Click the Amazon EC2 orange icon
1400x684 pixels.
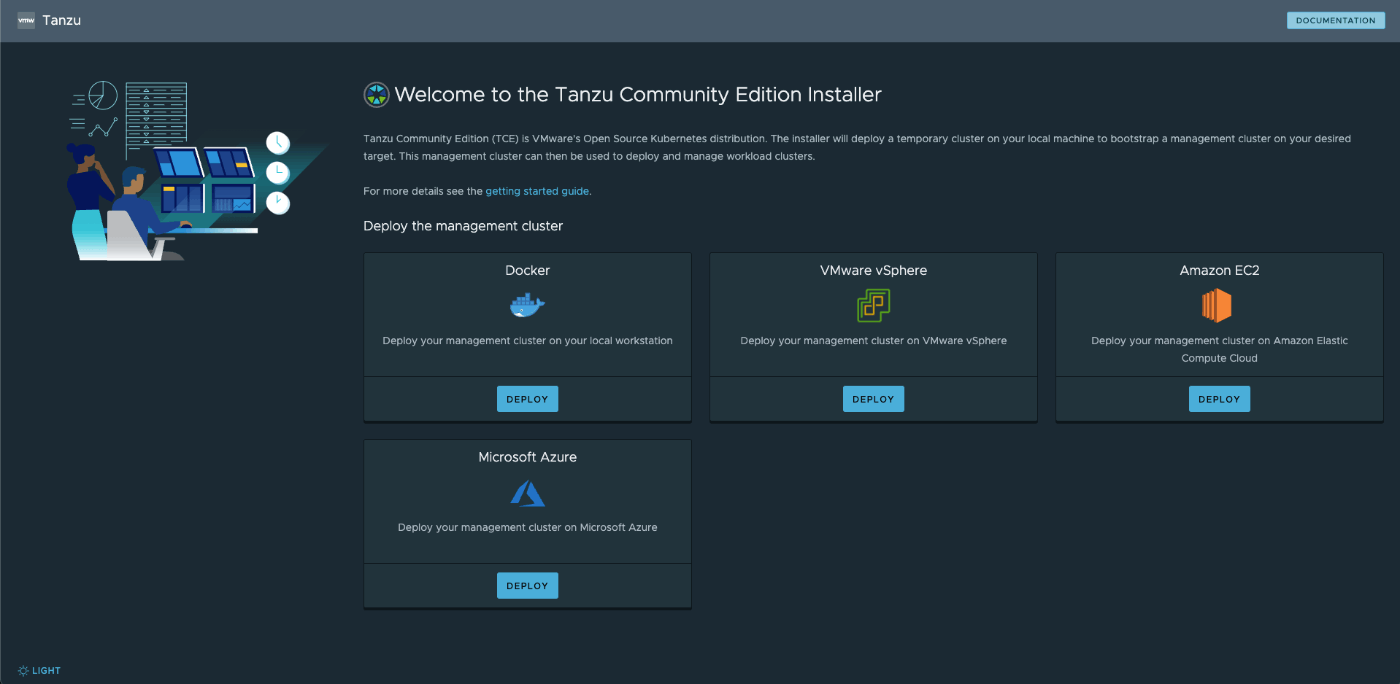pyautogui.click(x=1217, y=305)
